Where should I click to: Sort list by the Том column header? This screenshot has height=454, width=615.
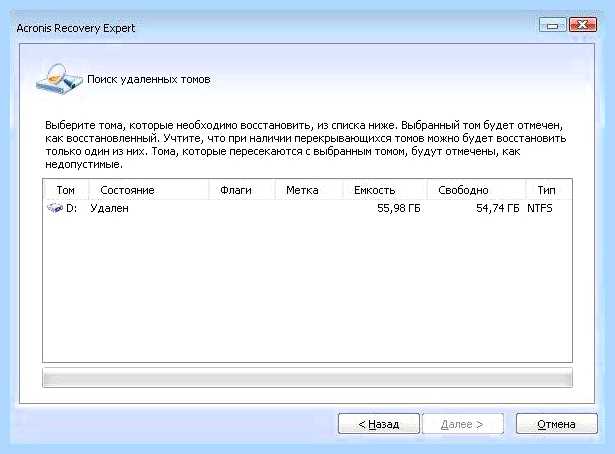[x=66, y=190]
